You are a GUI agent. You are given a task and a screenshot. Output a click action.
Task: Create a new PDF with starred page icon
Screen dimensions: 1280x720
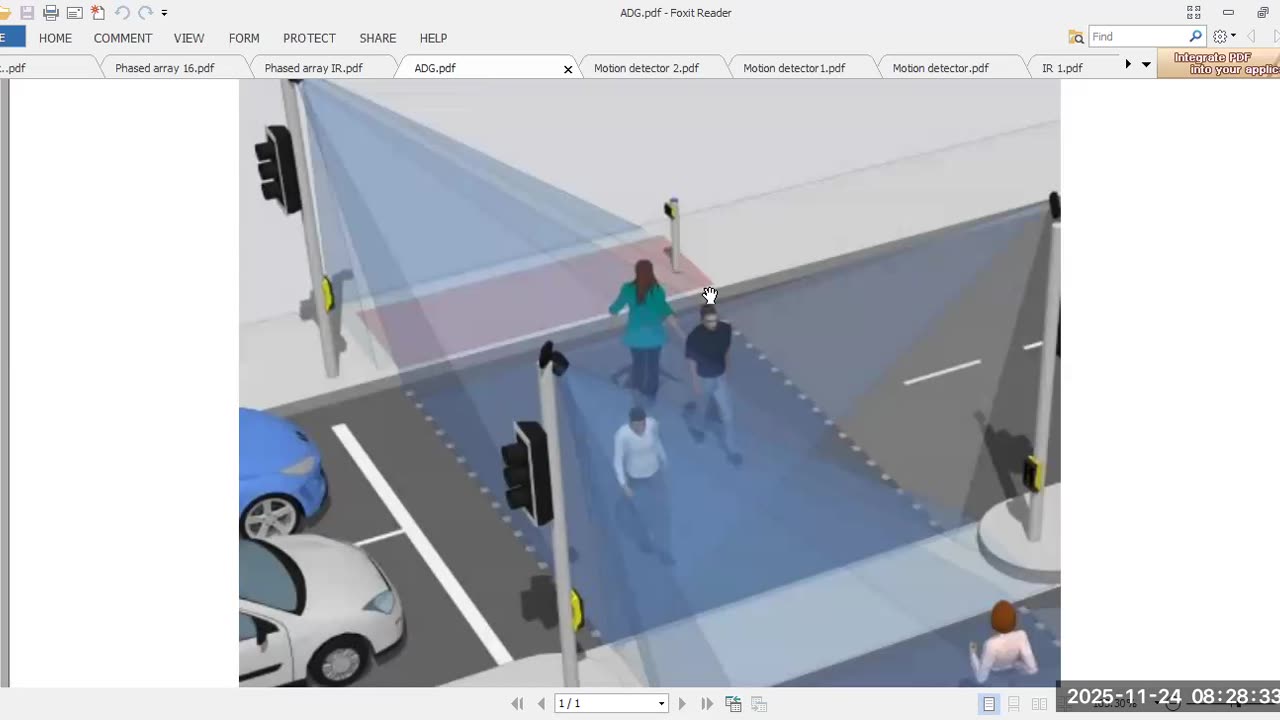98,13
